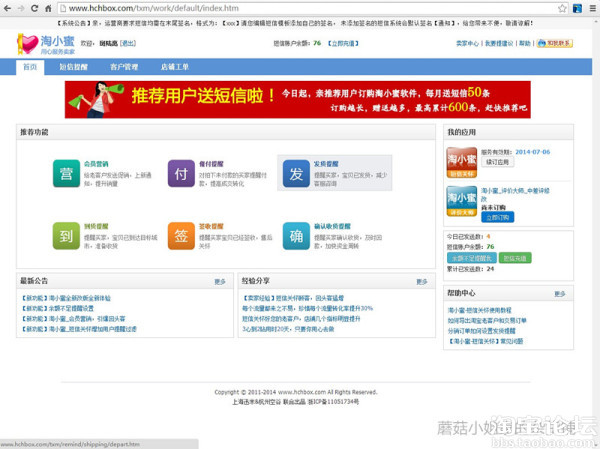Viewport: 600px width, 449px height.
Task: Reload the page with the refresh icon
Action: coord(34,8)
